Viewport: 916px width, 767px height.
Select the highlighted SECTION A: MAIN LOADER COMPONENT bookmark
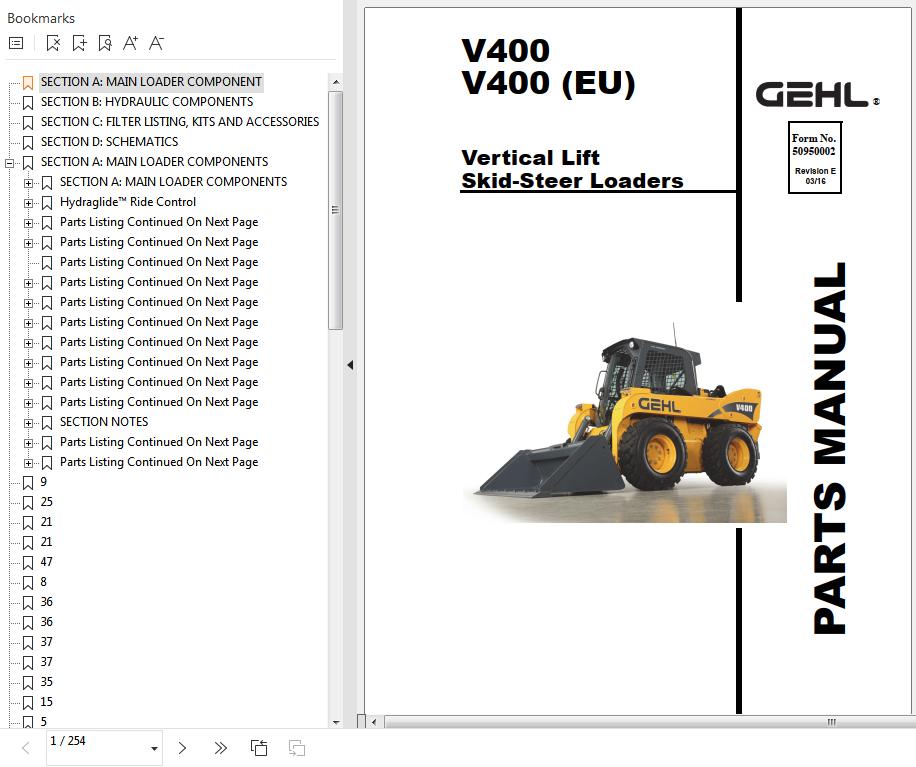pos(151,82)
